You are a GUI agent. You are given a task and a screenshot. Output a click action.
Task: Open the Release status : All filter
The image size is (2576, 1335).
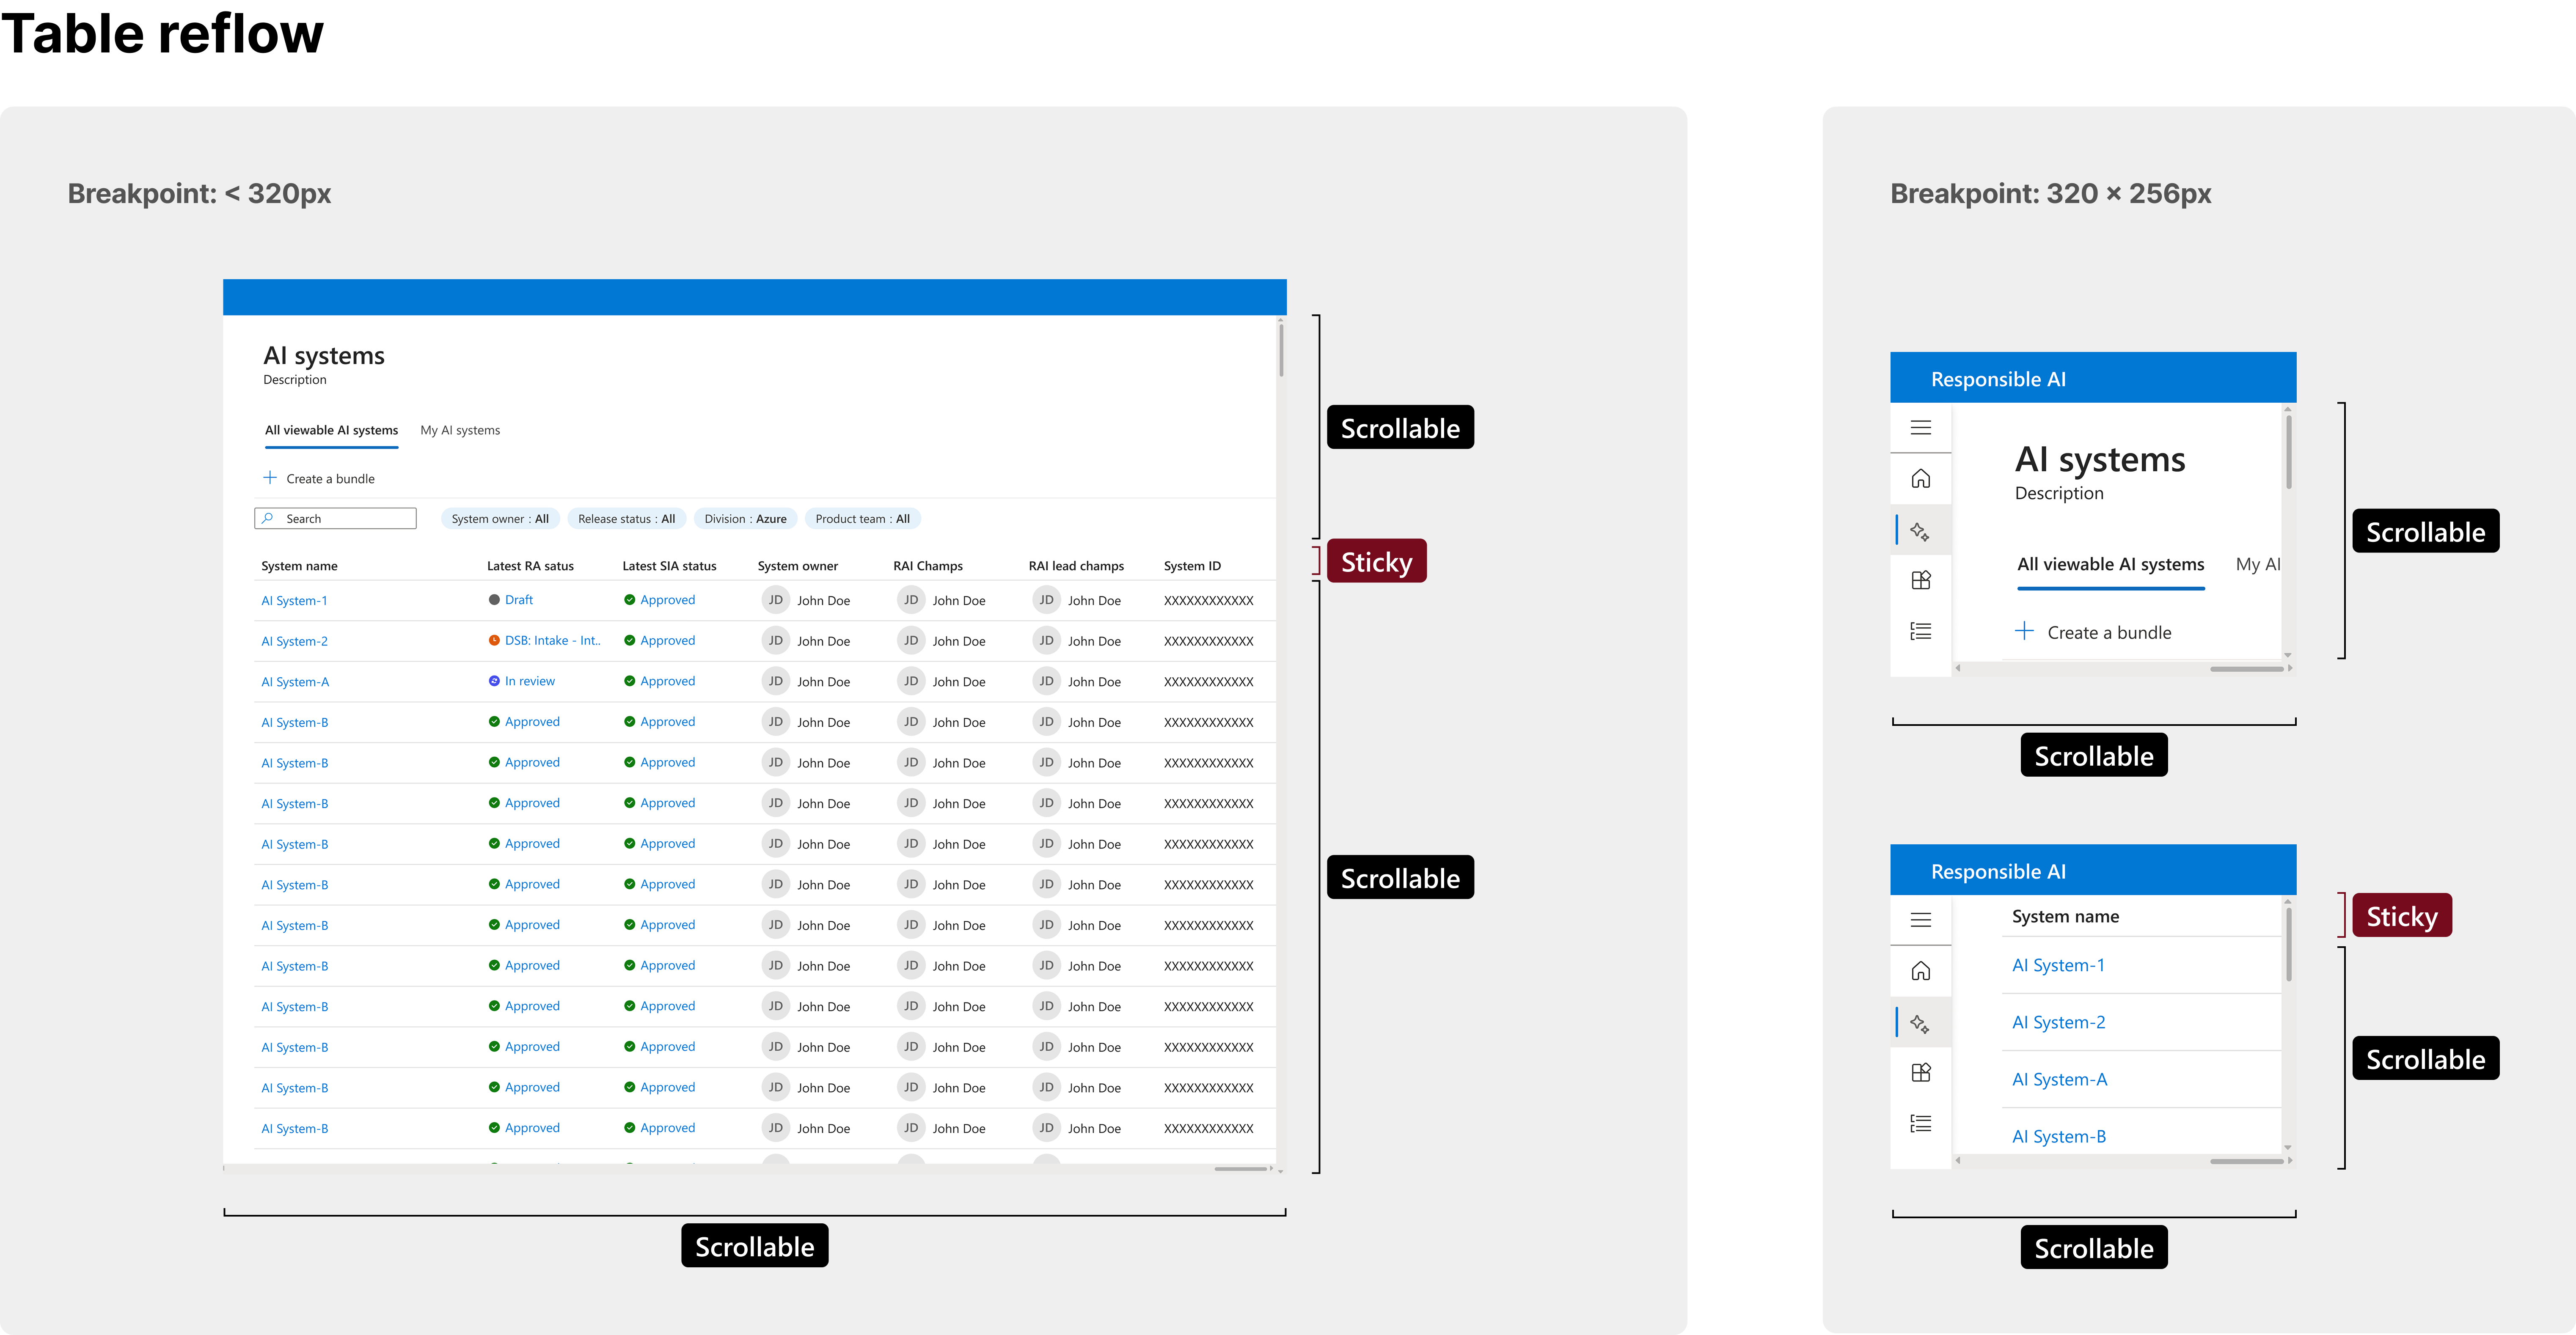[x=627, y=519]
